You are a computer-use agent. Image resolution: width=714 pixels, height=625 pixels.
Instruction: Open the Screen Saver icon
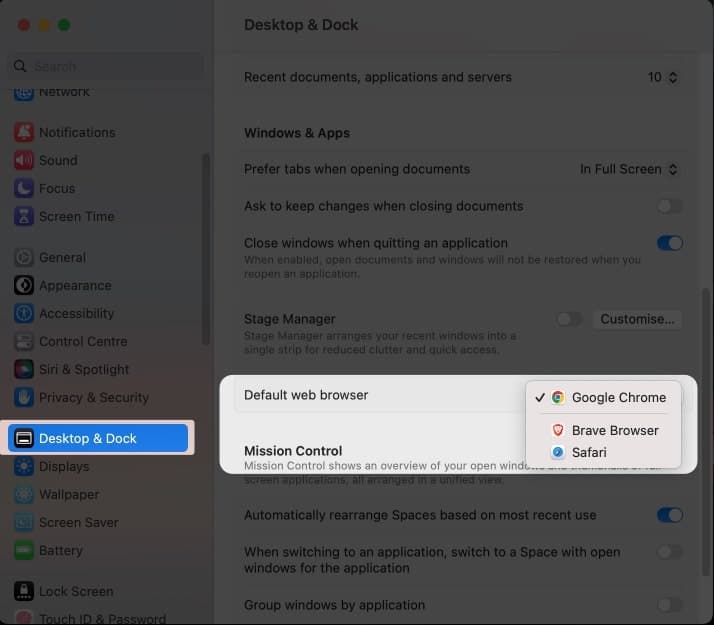[24, 523]
